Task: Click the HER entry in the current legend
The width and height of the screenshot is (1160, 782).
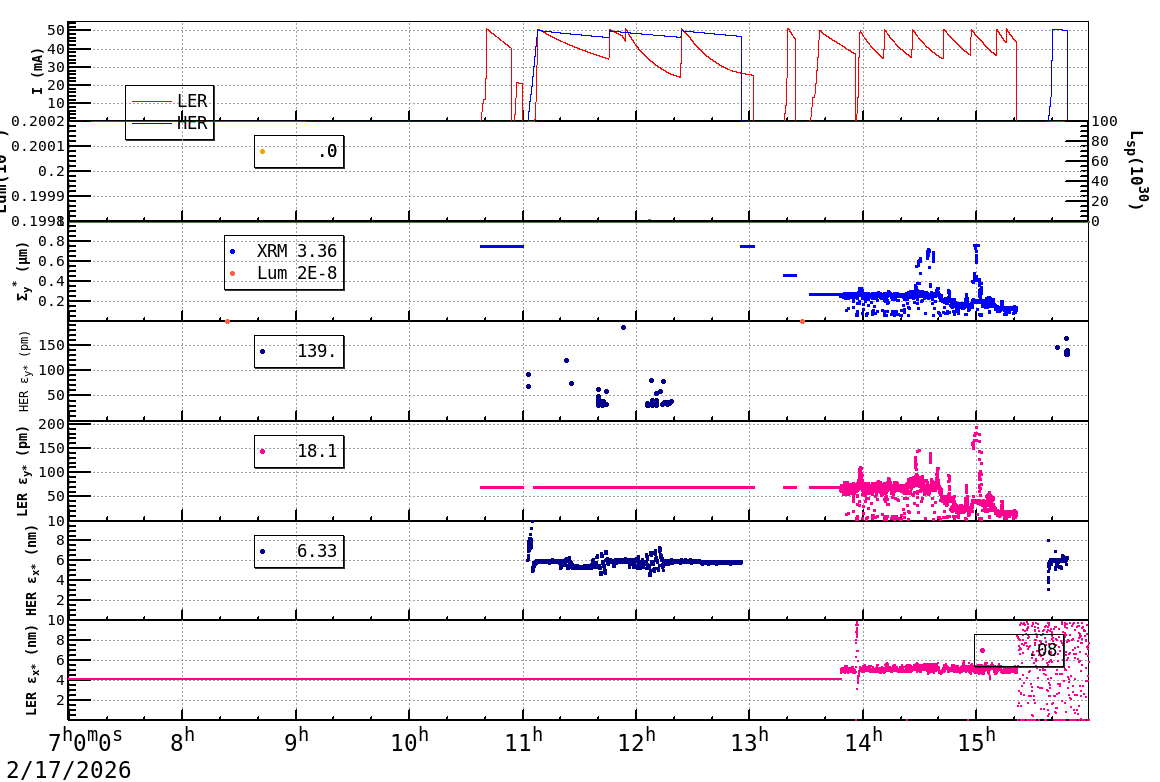Action: coord(169,124)
